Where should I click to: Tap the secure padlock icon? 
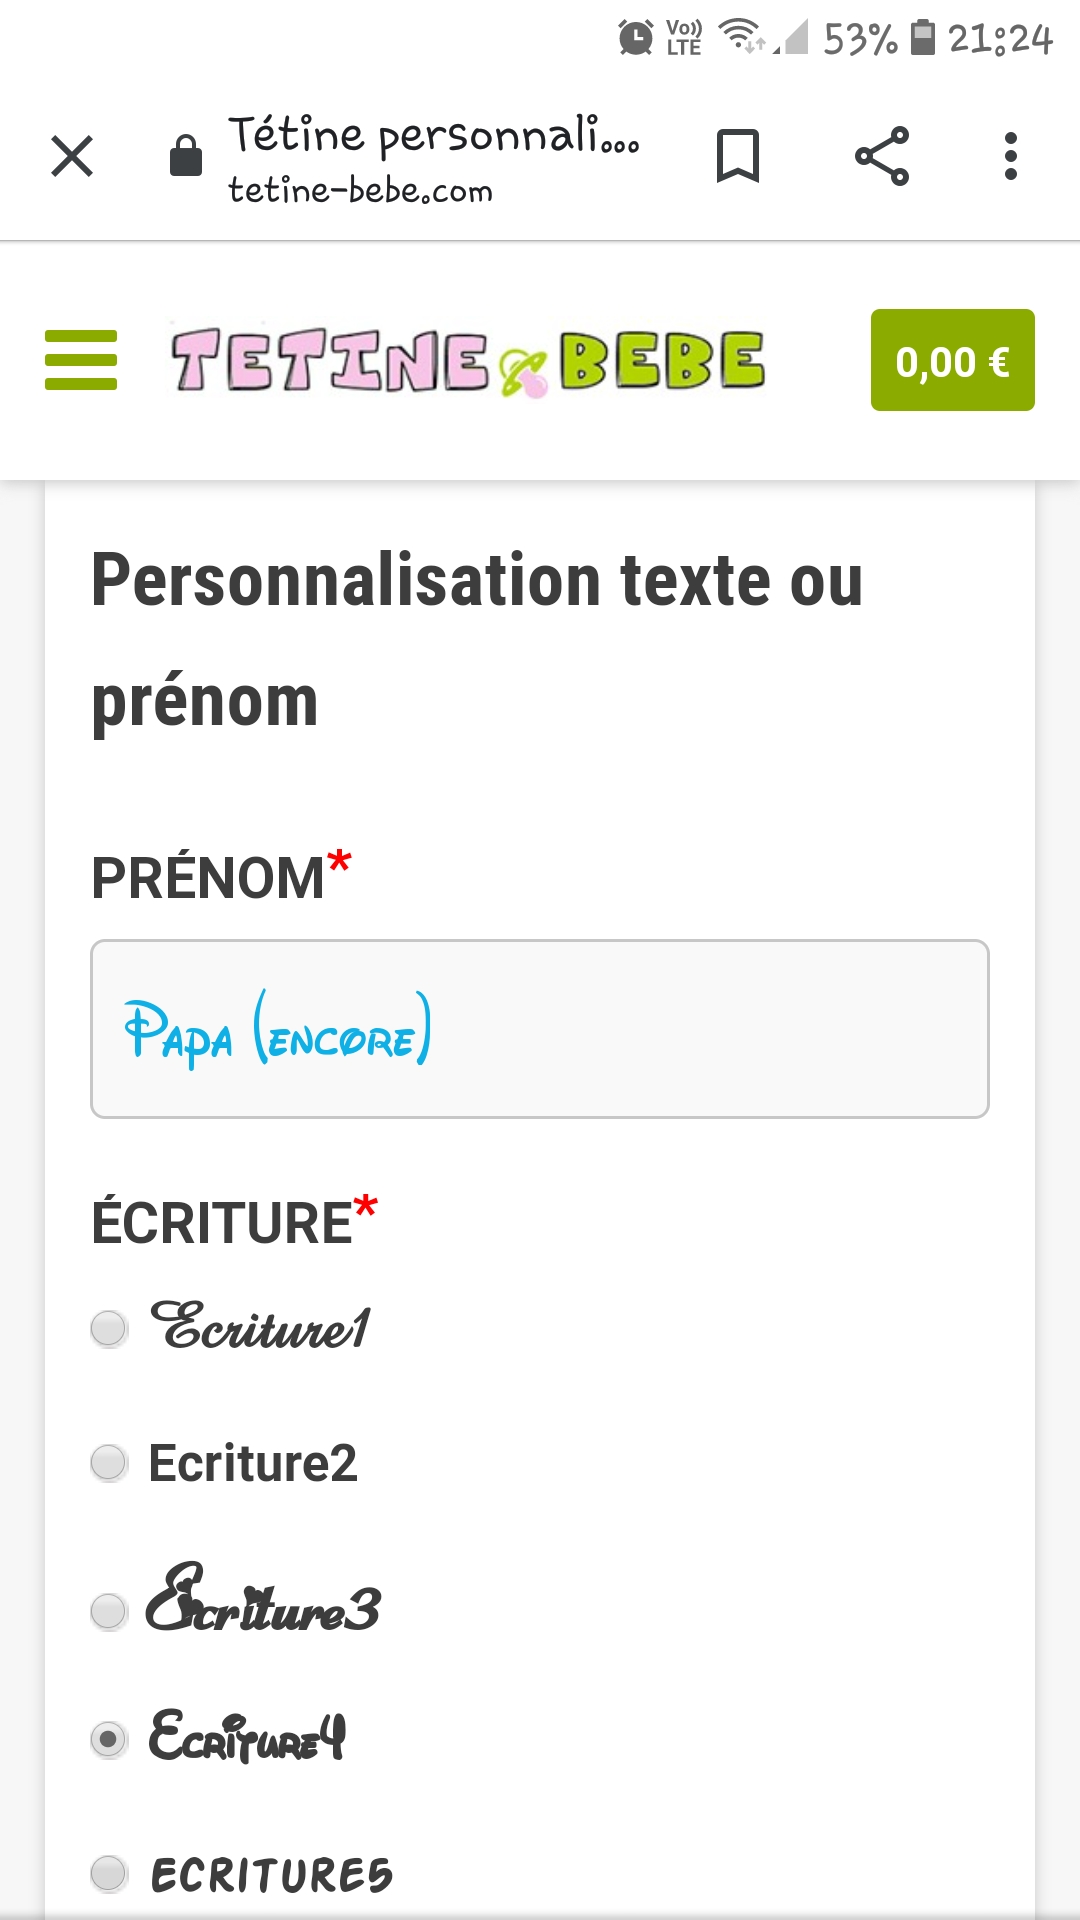click(x=186, y=157)
